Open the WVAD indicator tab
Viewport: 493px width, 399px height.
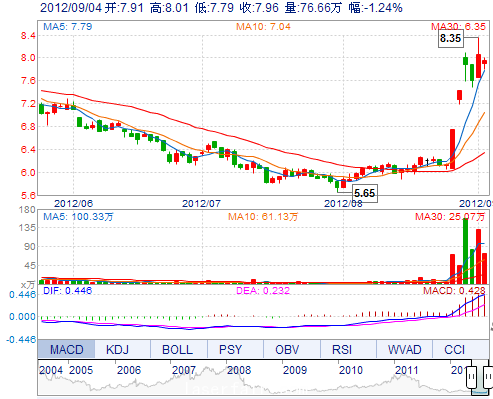click(404, 349)
